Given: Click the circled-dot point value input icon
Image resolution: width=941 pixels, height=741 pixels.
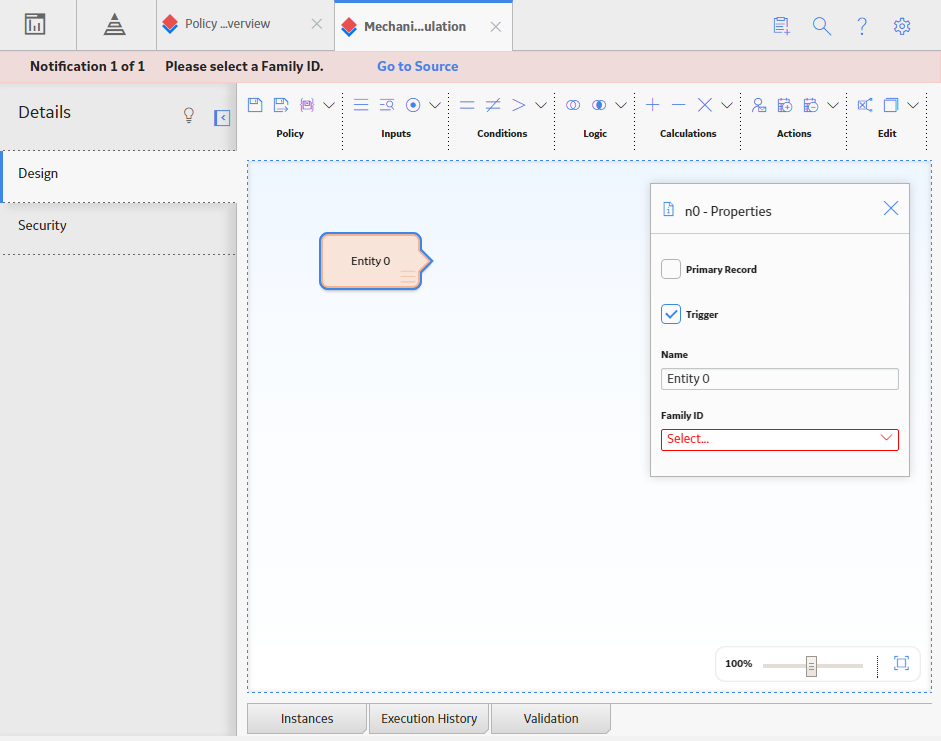Looking at the screenshot, I should coord(413,105).
